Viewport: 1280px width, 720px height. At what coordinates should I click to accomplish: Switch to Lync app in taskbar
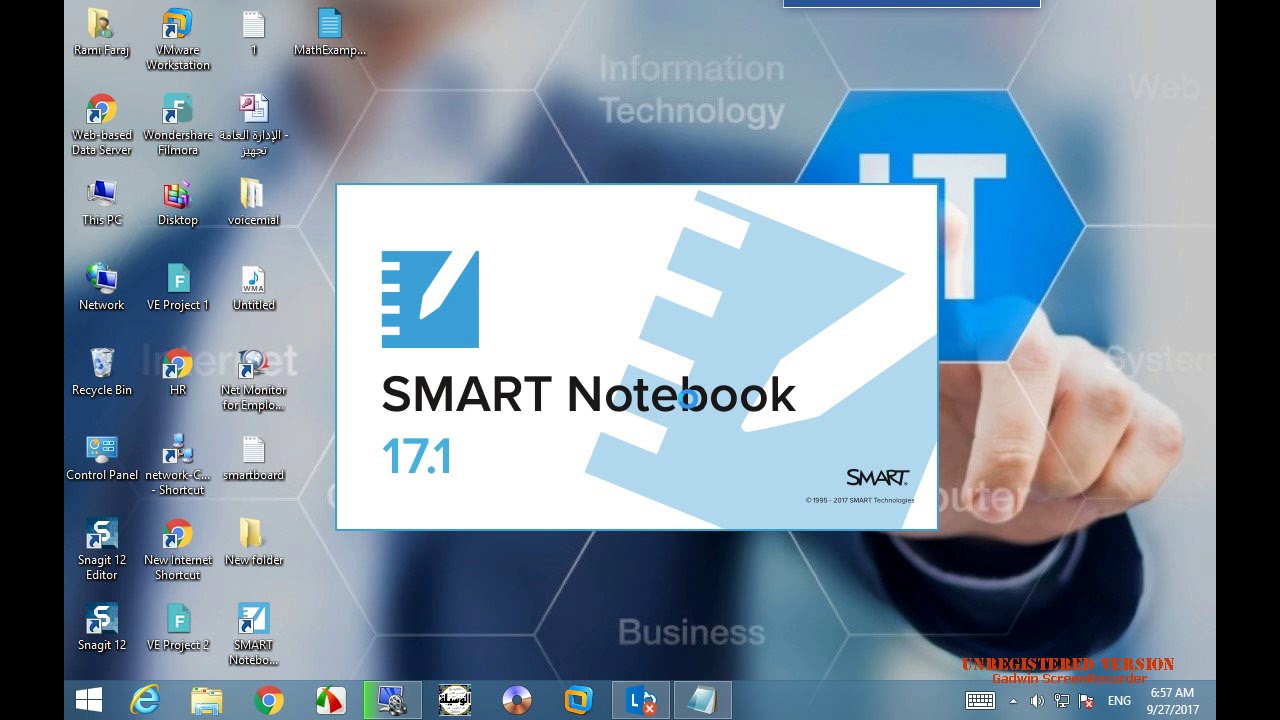pos(641,701)
